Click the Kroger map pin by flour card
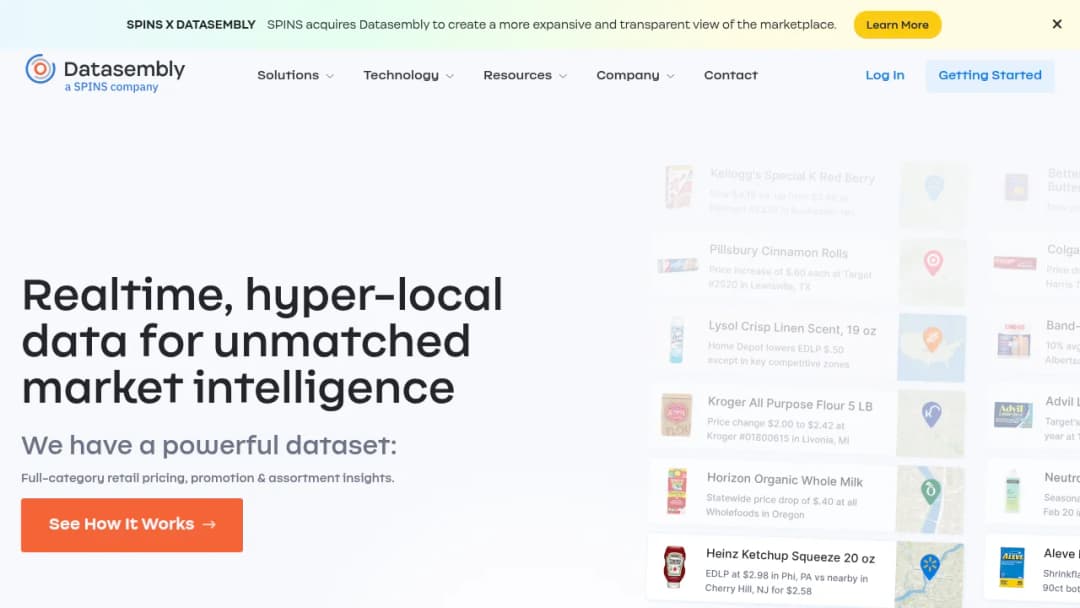The width and height of the screenshot is (1080, 608). pyautogui.click(x=931, y=415)
